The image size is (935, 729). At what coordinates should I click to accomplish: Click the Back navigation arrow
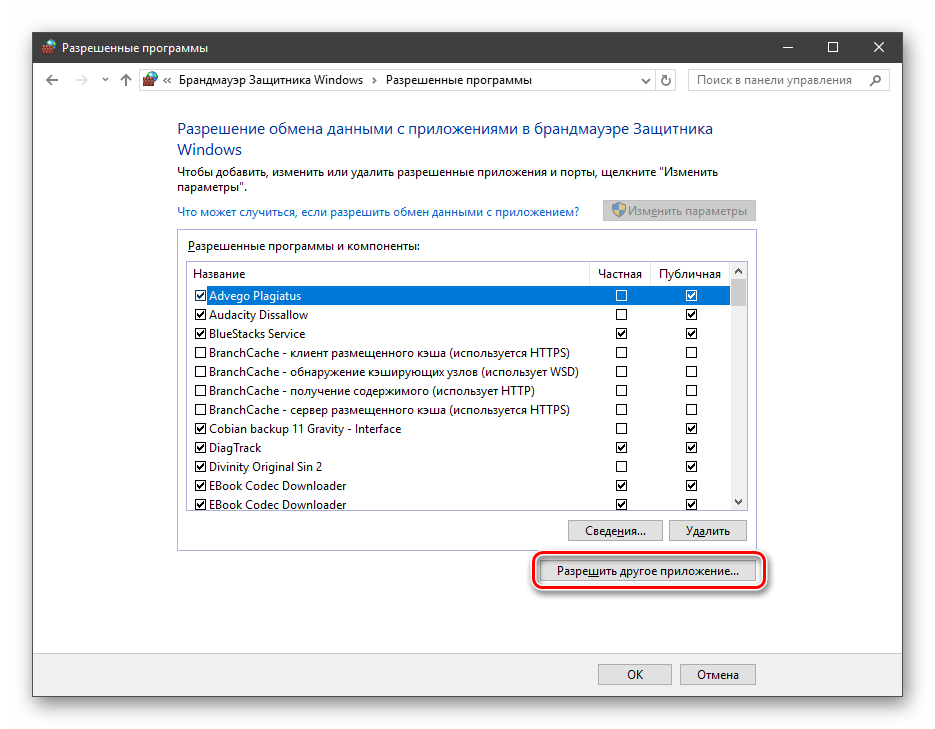(x=52, y=80)
